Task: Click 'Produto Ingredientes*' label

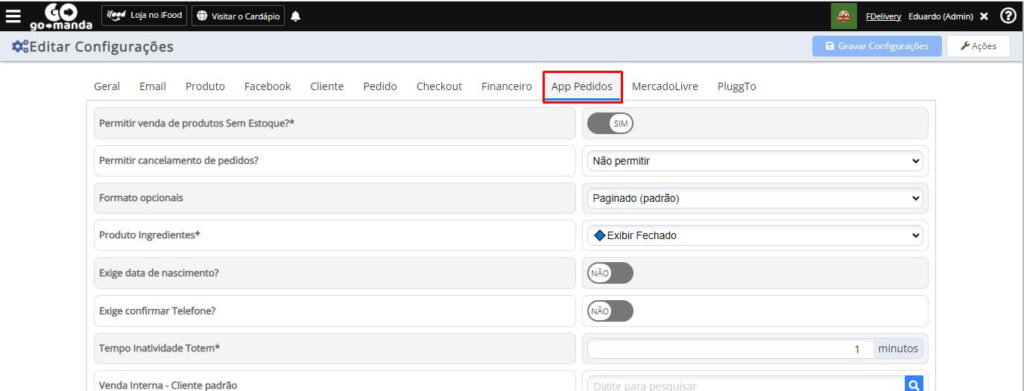Action: tap(149, 236)
